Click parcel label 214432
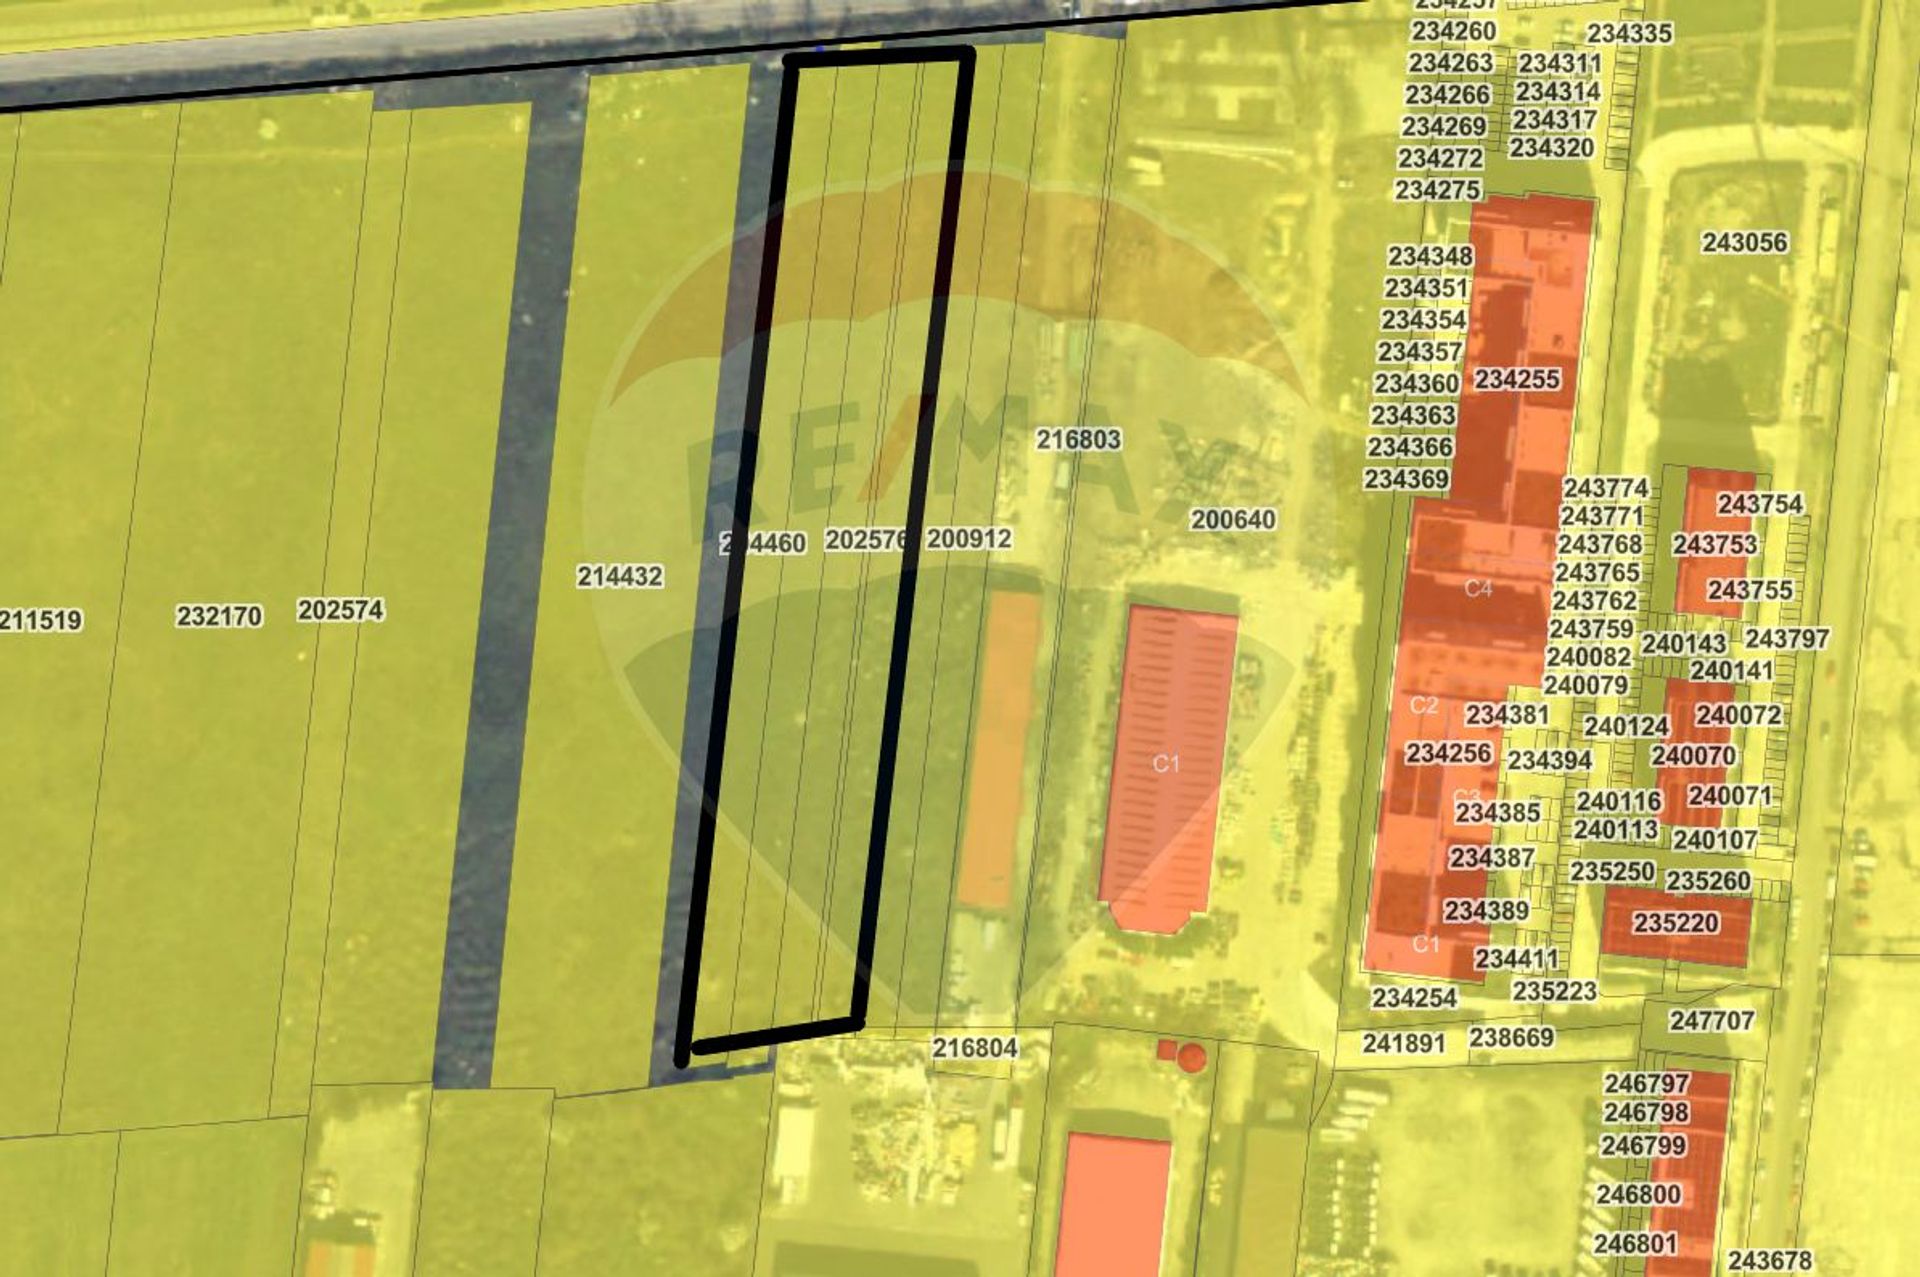The width and height of the screenshot is (1920, 1277). click(x=620, y=577)
